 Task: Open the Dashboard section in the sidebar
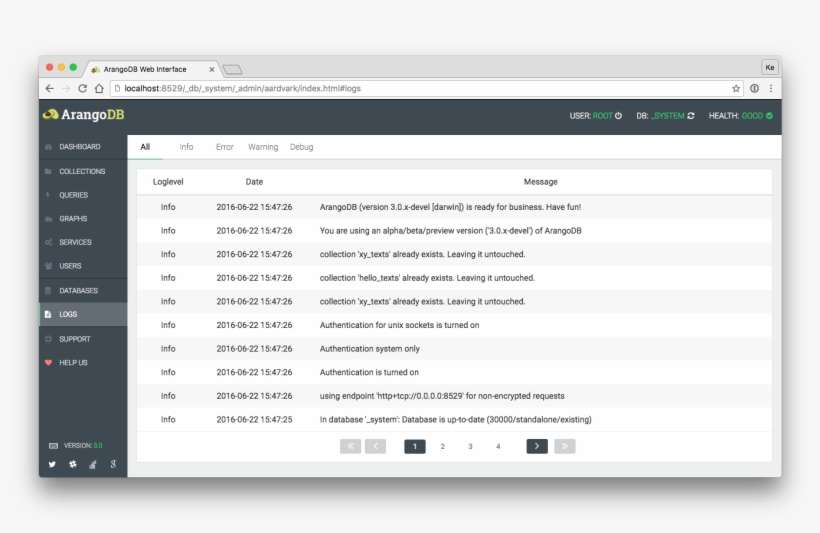[79, 147]
